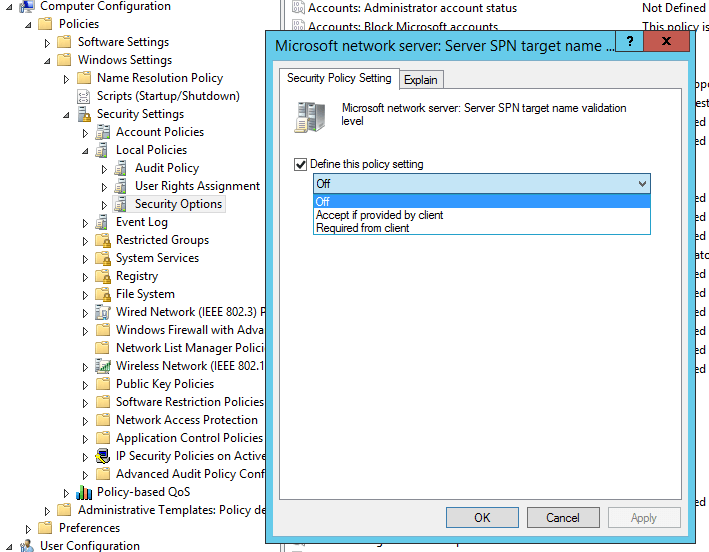Click the Scripts (Startup/Shutdown) icon

click(84, 96)
